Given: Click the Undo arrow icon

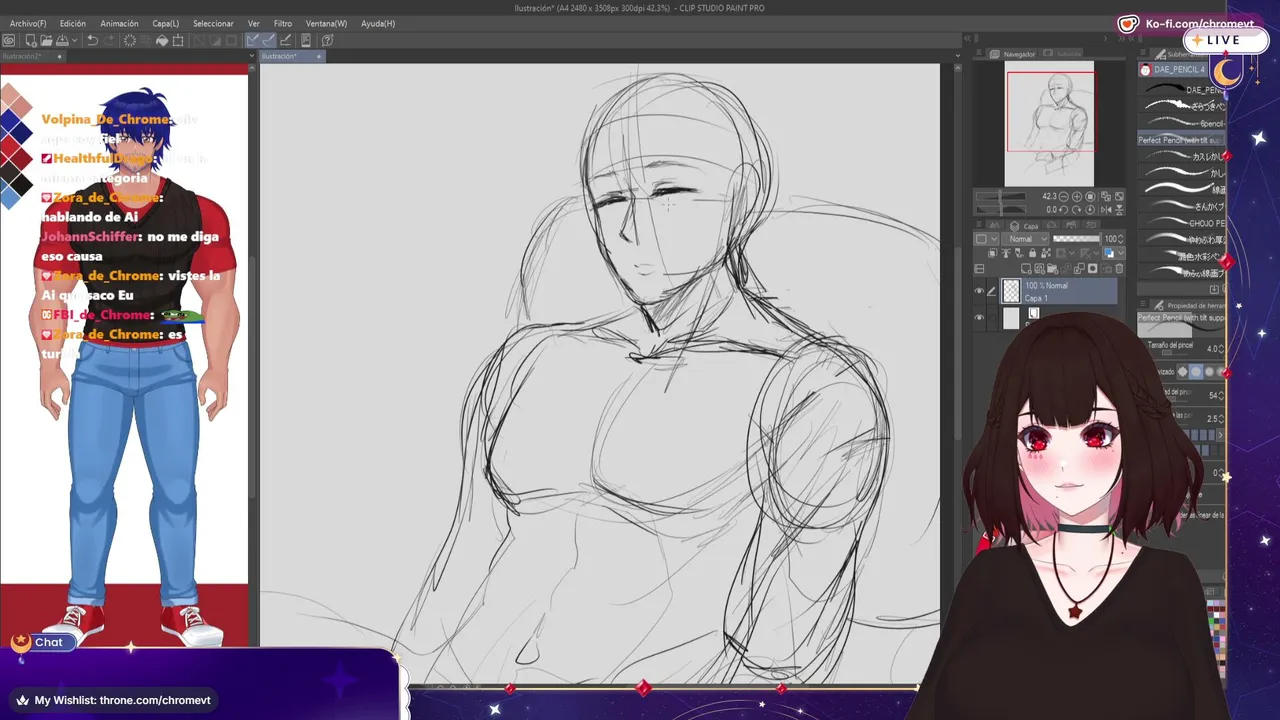Looking at the screenshot, I should 93,41.
